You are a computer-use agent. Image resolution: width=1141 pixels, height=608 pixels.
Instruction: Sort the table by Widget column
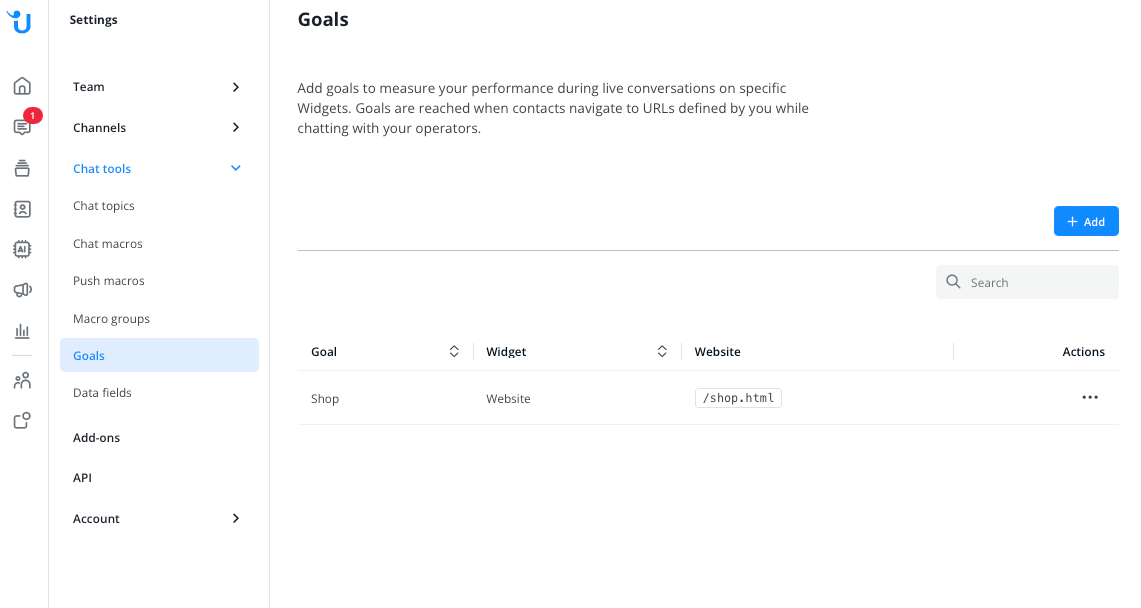[662, 352]
